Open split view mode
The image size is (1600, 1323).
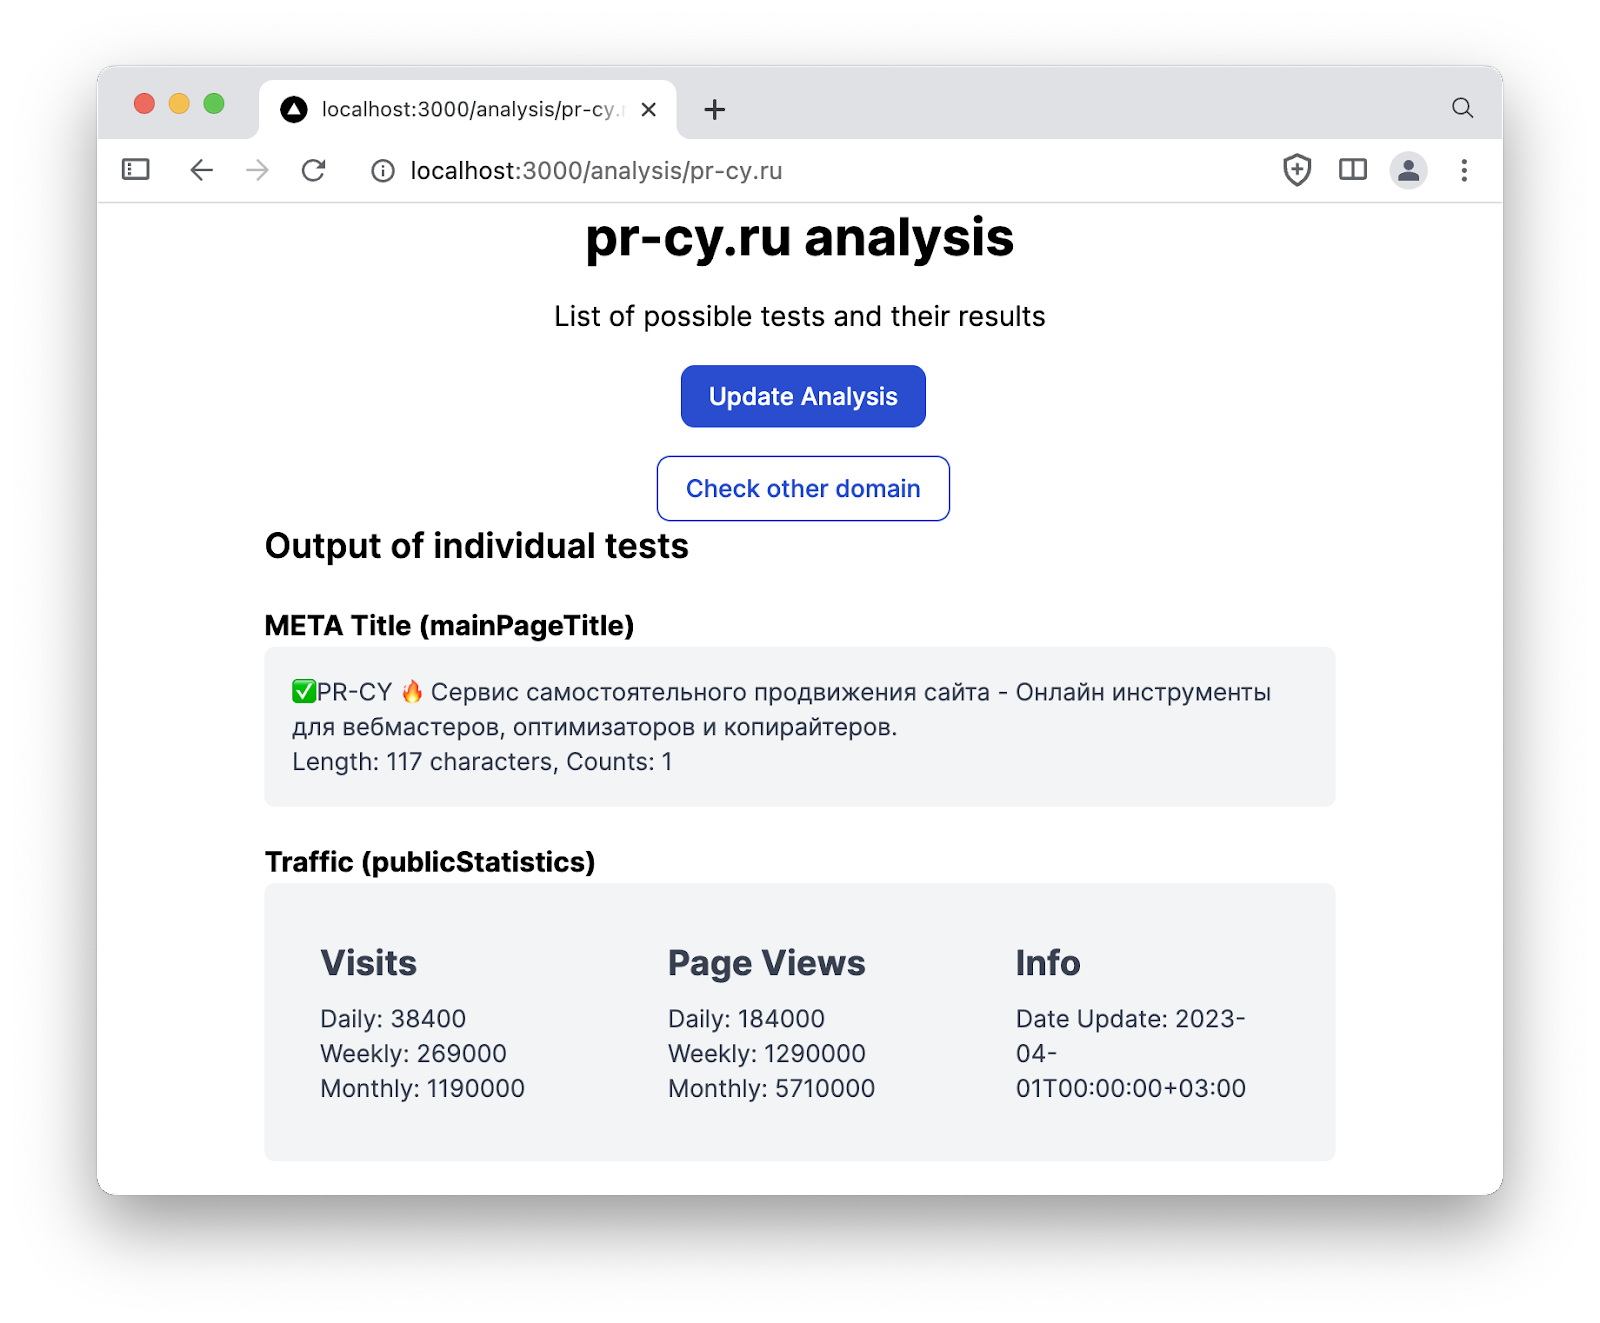pos(1352,170)
